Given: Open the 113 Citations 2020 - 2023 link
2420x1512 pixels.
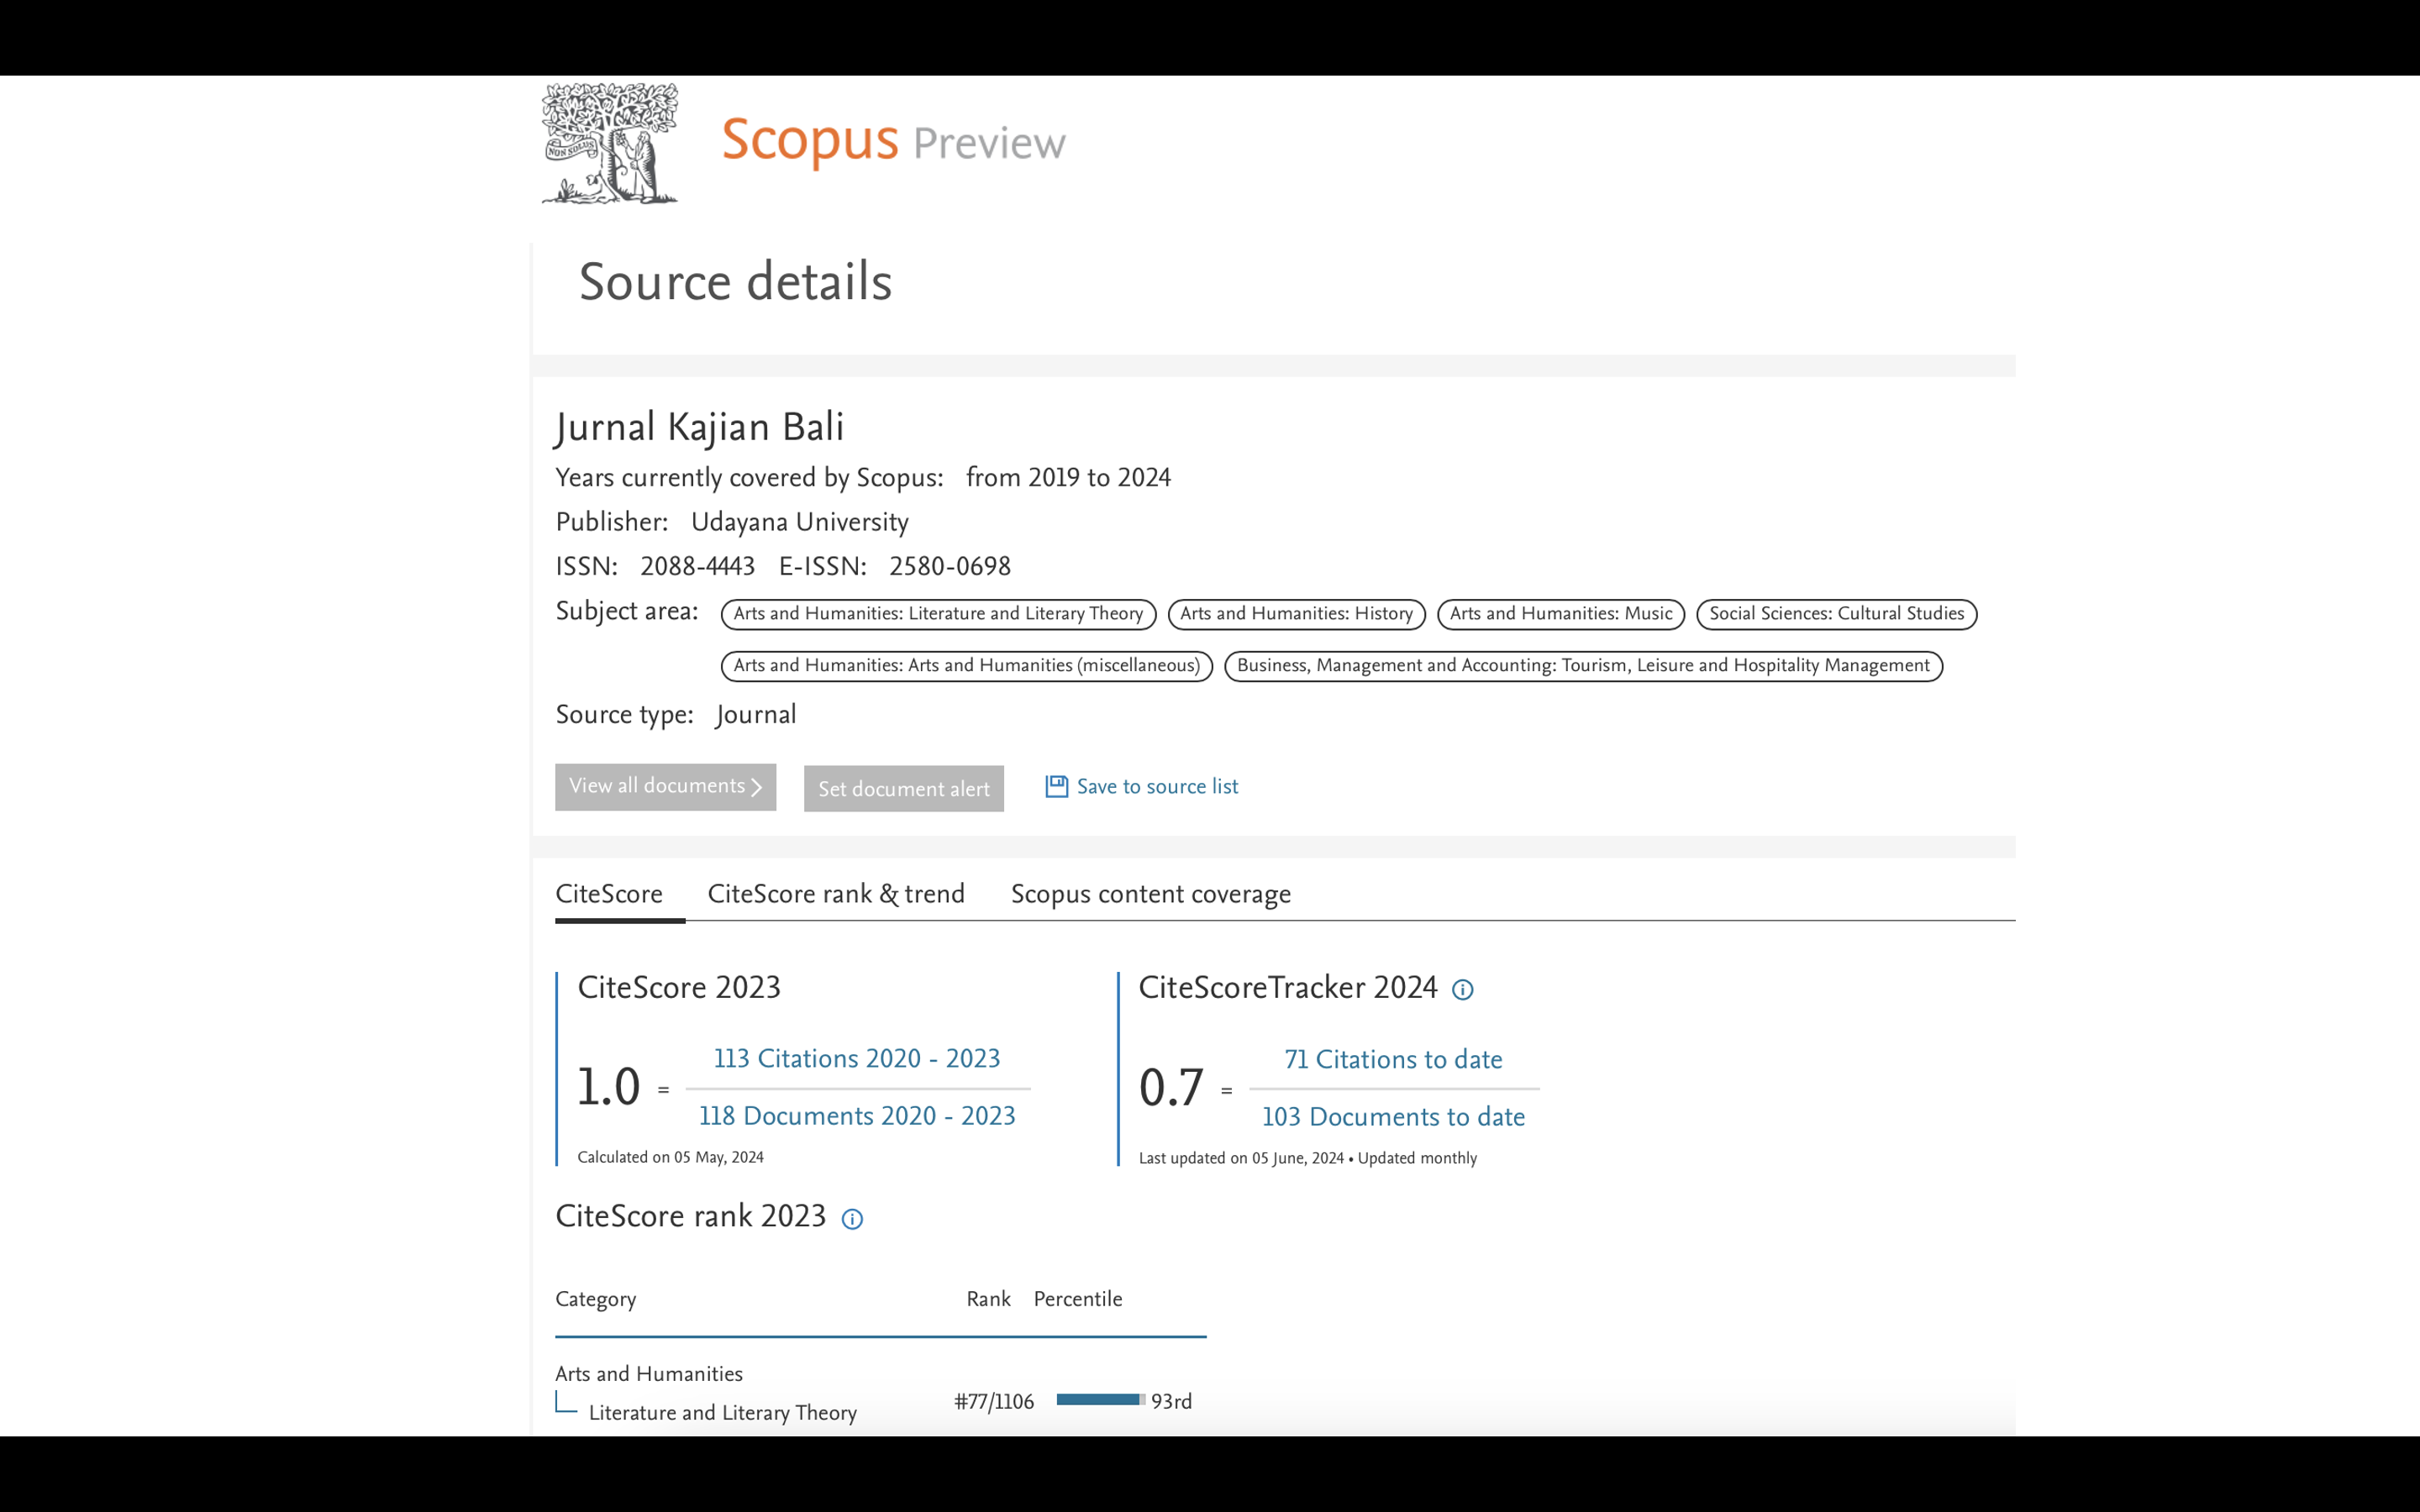Looking at the screenshot, I should 857,1059.
